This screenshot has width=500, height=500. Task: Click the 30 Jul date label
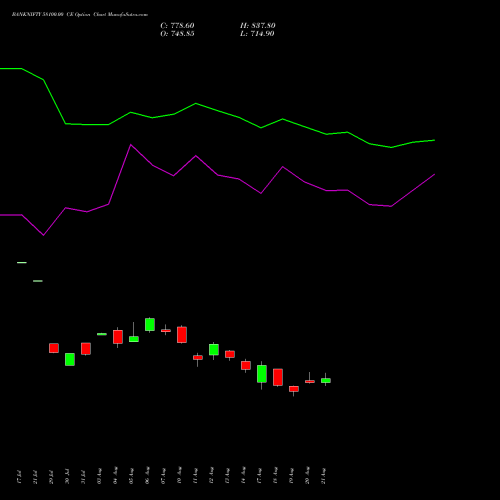[x=67, y=477]
